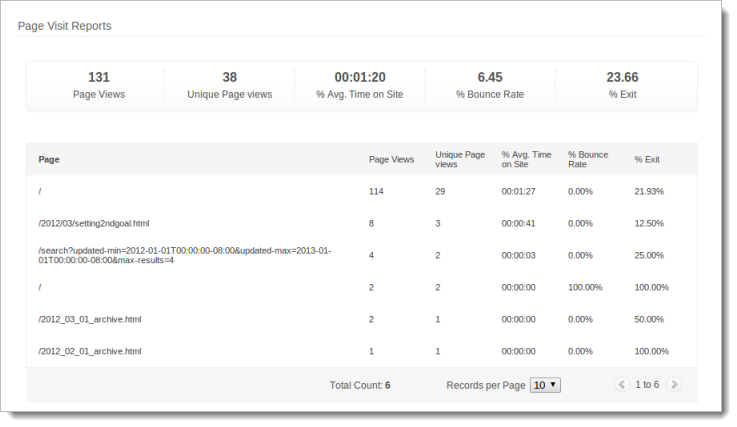Viewport: 737px width, 427px height.
Task: Sort by the Page Views column header
Action: point(391,159)
